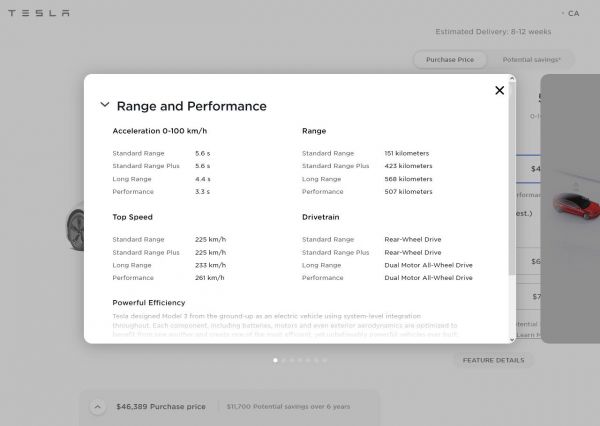Image resolution: width=600 pixels, height=426 pixels.
Task: Select the fourth carousel dot
Action: pyautogui.click(x=299, y=359)
